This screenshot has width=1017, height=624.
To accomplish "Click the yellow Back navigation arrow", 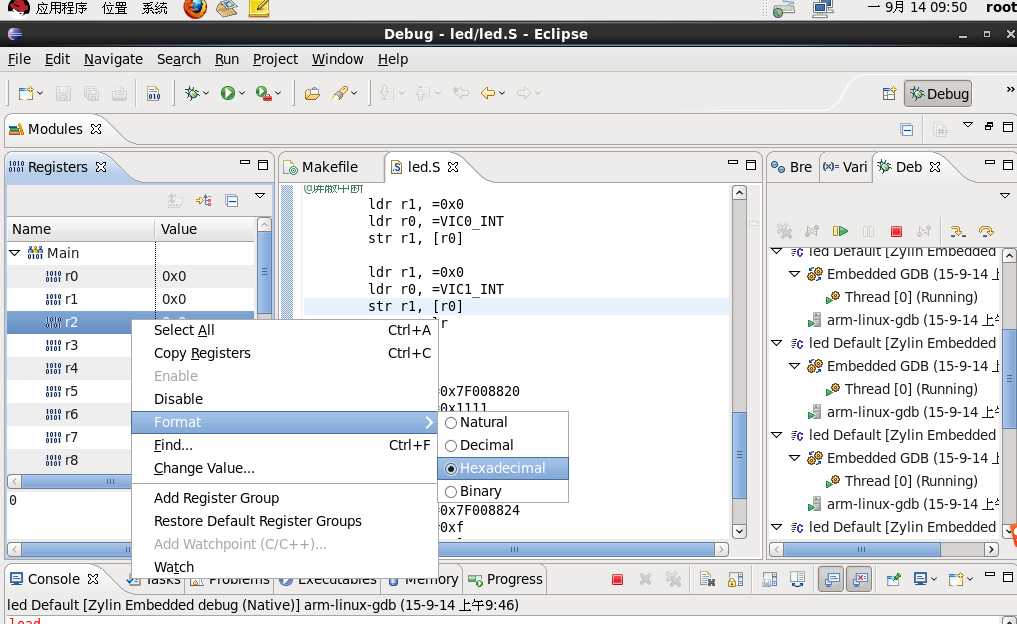I will [488, 93].
